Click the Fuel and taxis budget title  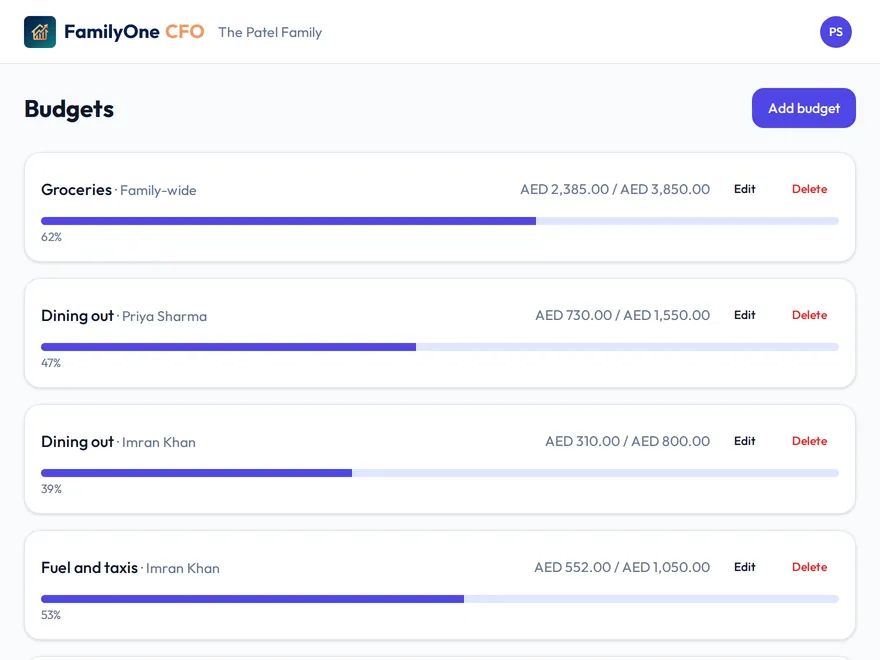point(89,567)
